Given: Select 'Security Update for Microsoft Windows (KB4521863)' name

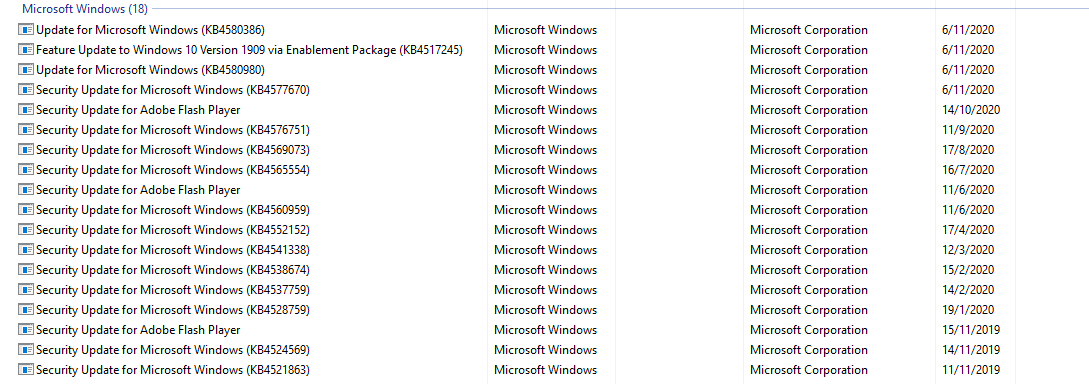Looking at the screenshot, I should [x=173, y=370].
